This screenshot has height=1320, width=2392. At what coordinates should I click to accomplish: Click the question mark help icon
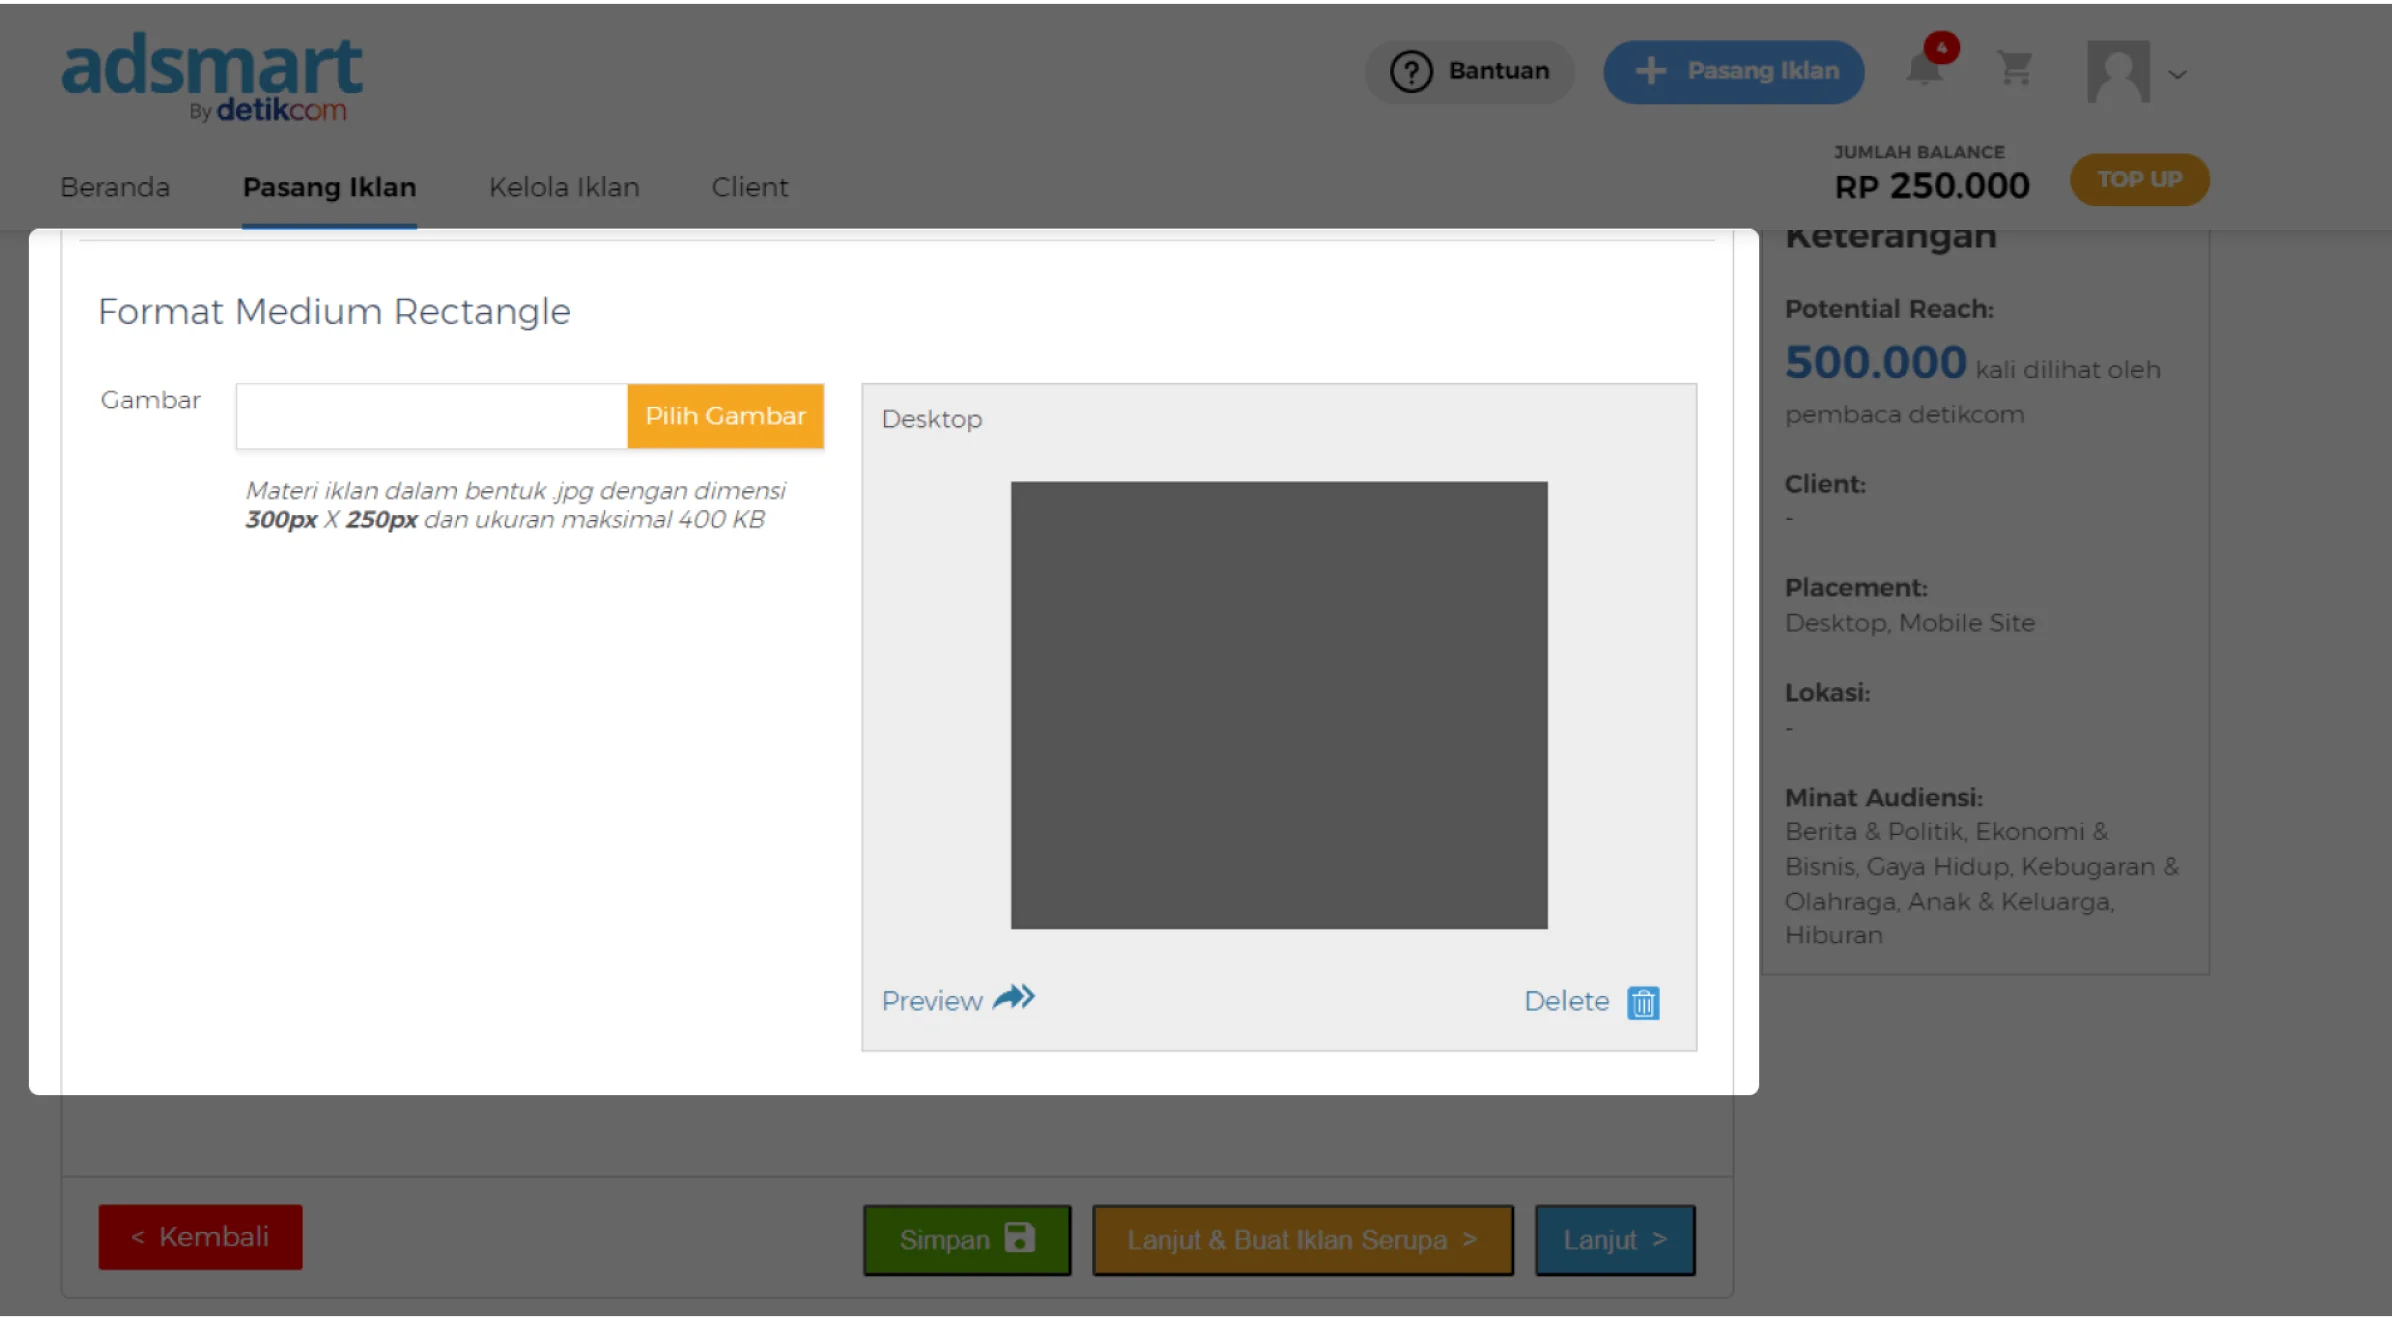[x=1411, y=72]
